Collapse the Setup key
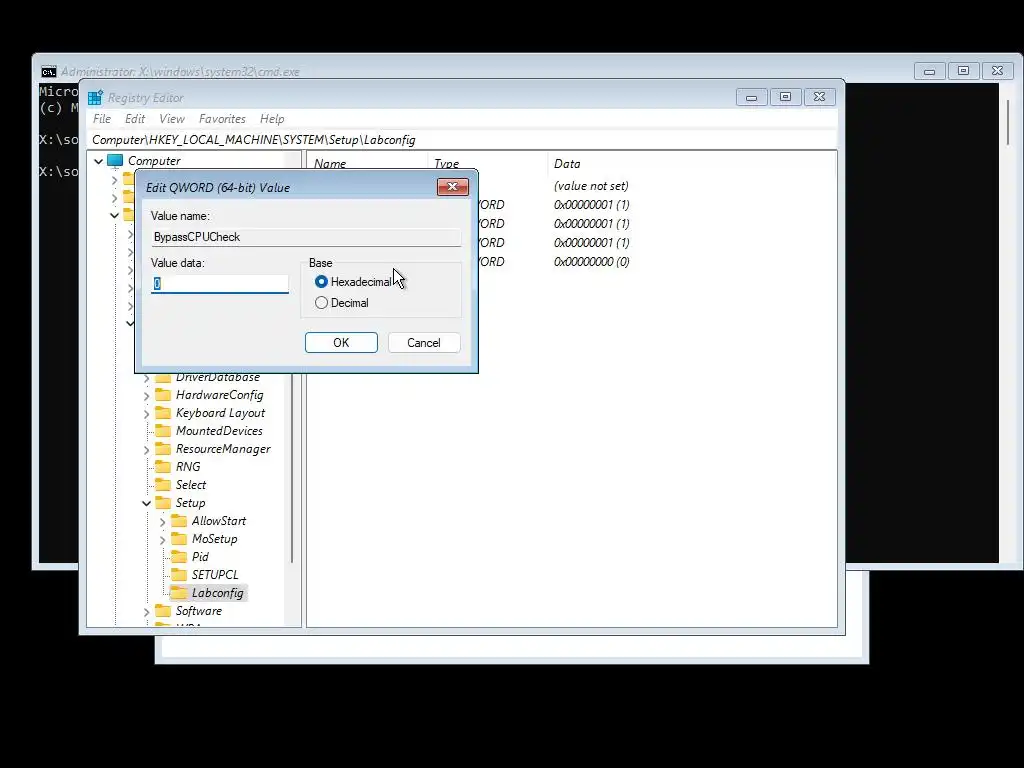This screenshot has width=1024, height=768. 146,503
